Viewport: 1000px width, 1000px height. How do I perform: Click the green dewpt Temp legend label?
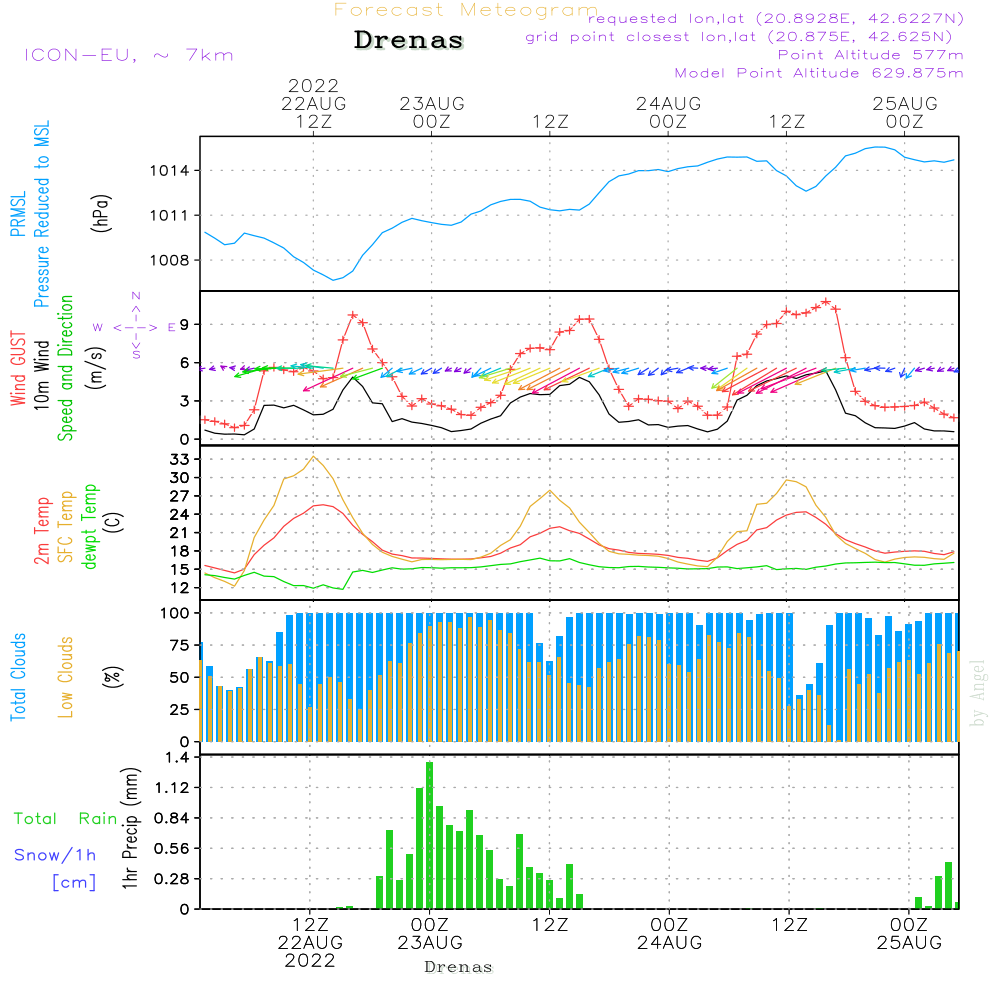(91, 526)
